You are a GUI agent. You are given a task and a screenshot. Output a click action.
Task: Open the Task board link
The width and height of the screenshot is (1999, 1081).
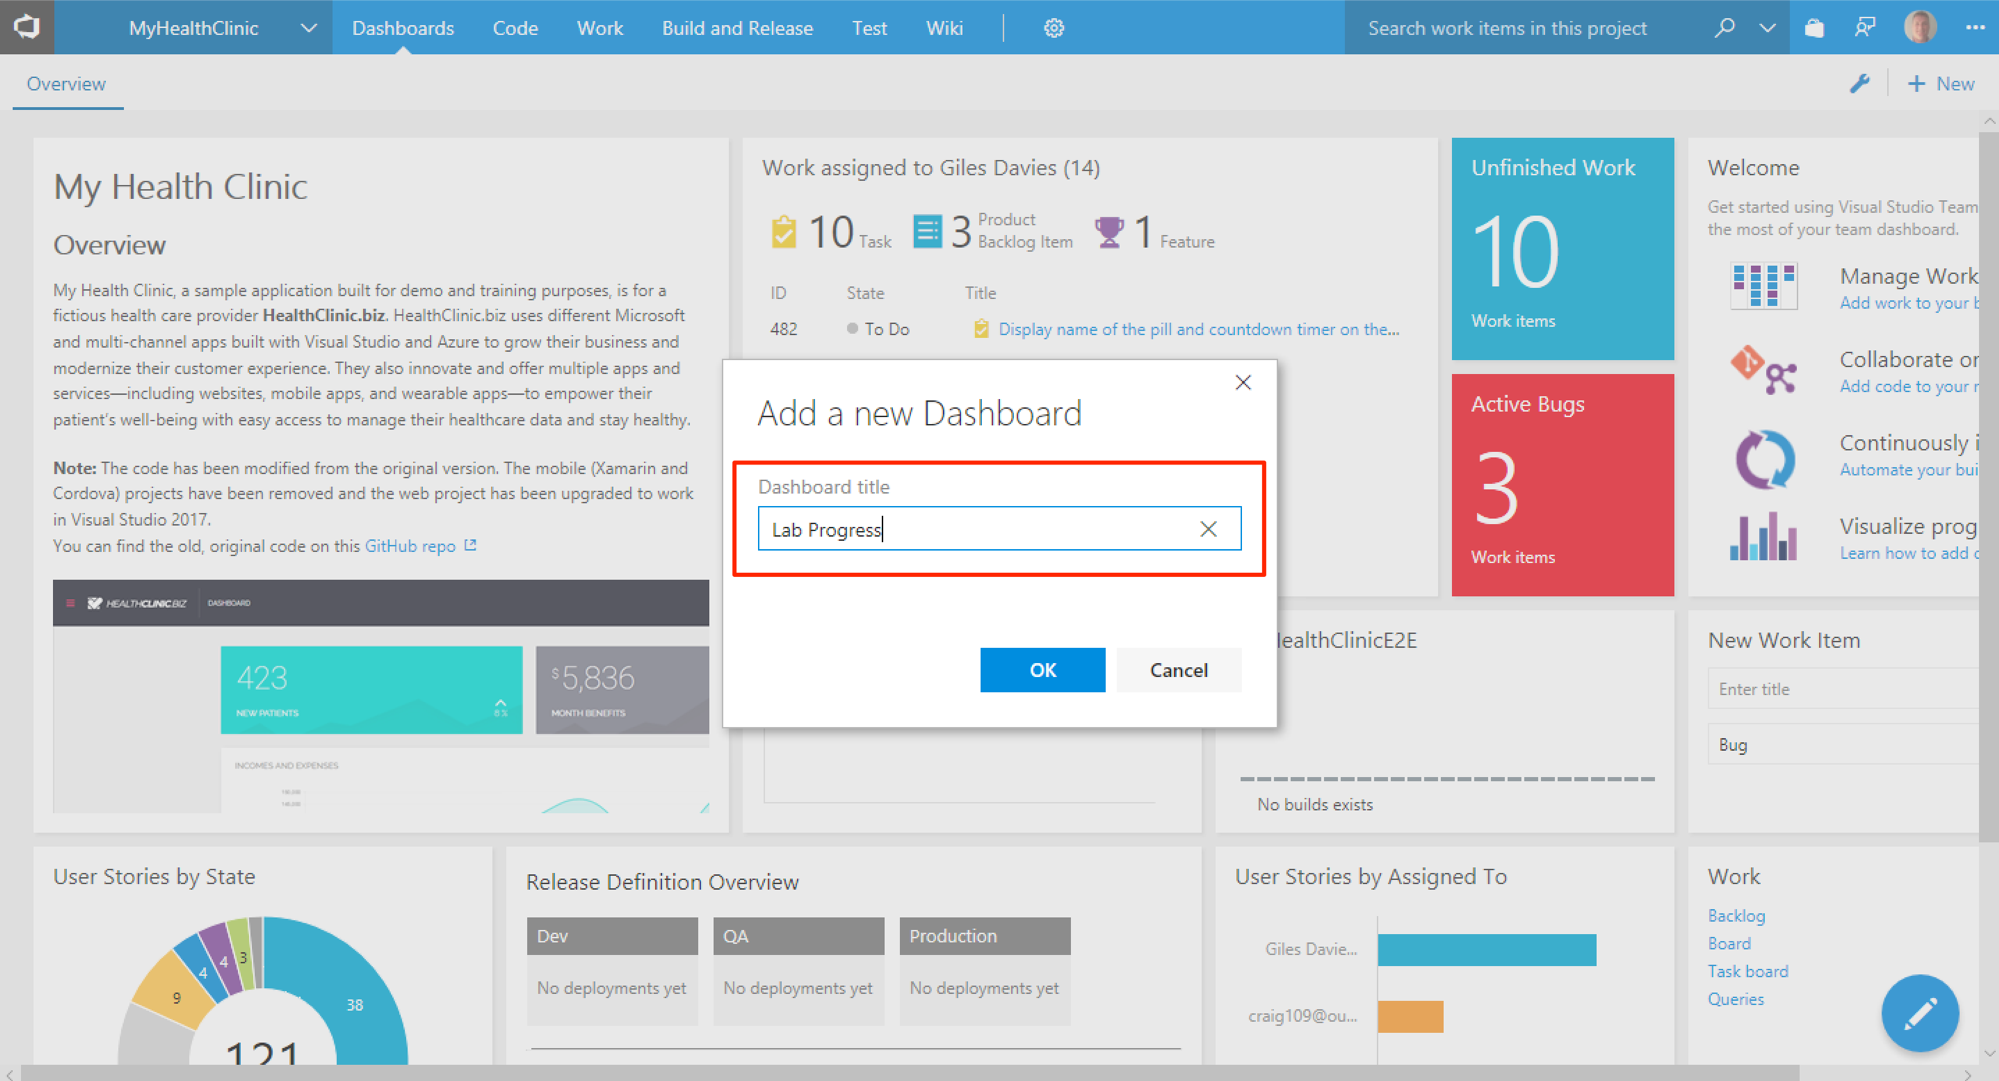click(1748, 971)
